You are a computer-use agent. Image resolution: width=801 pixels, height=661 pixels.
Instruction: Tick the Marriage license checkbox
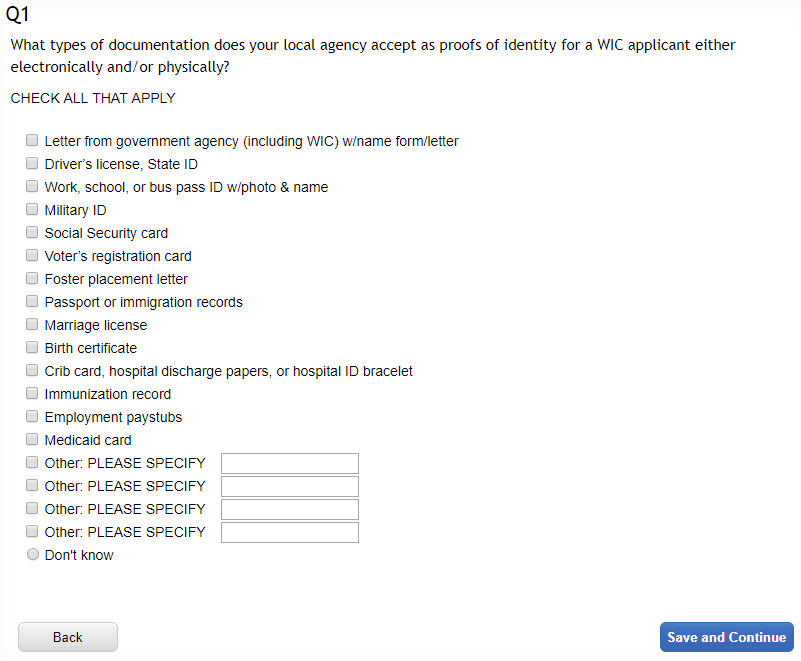[32, 325]
